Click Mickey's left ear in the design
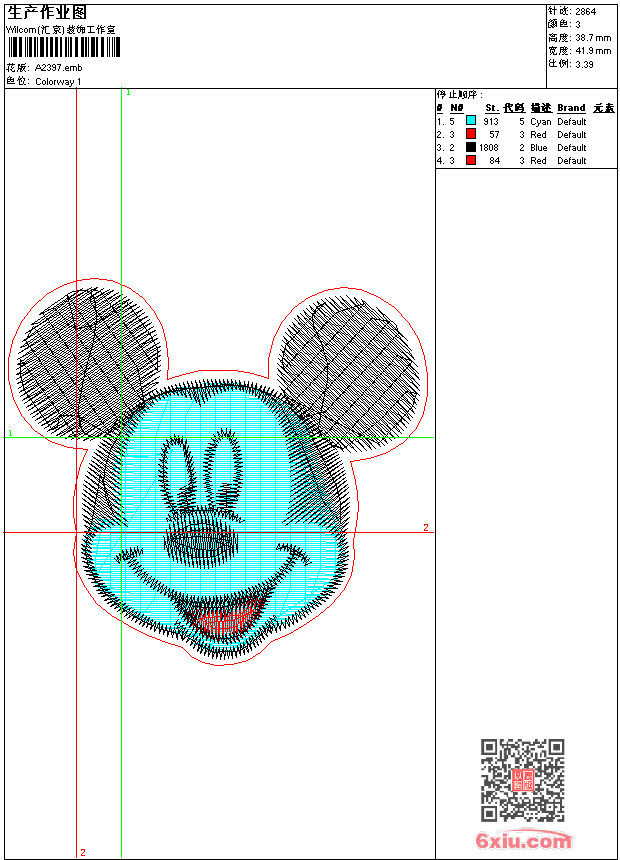This screenshot has width=620, height=860. (90, 360)
